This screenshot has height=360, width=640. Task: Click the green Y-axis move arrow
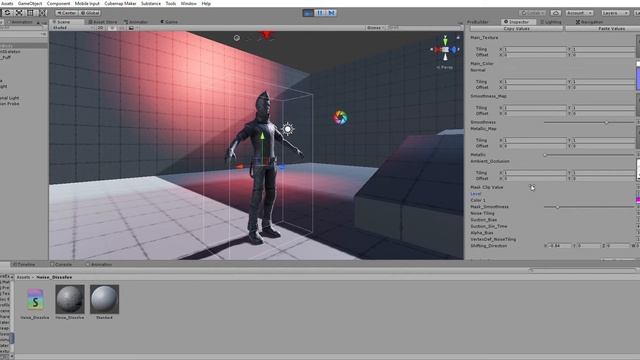pyautogui.click(x=262, y=136)
